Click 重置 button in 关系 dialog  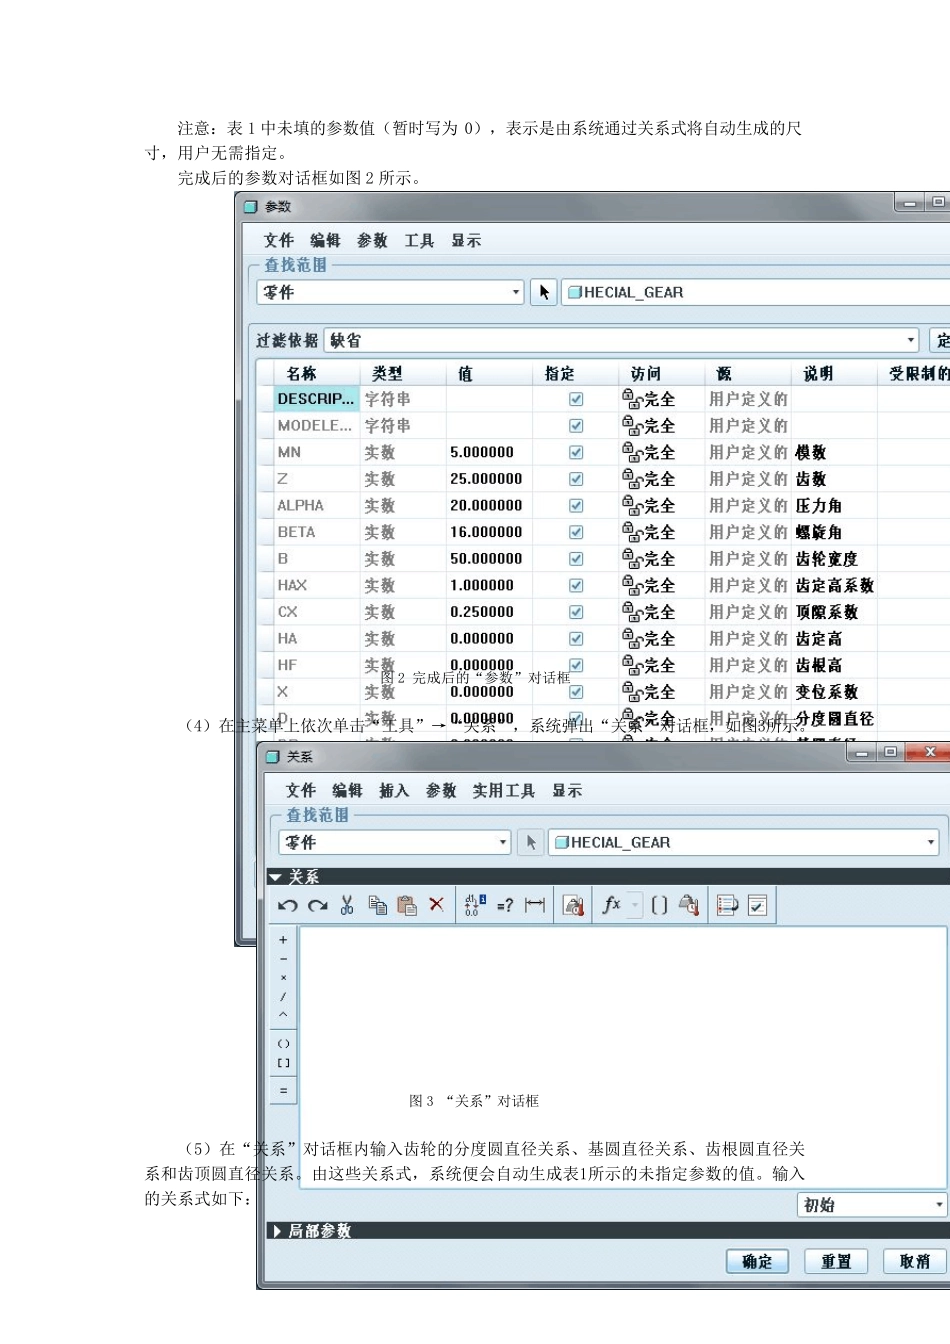coord(836,1262)
